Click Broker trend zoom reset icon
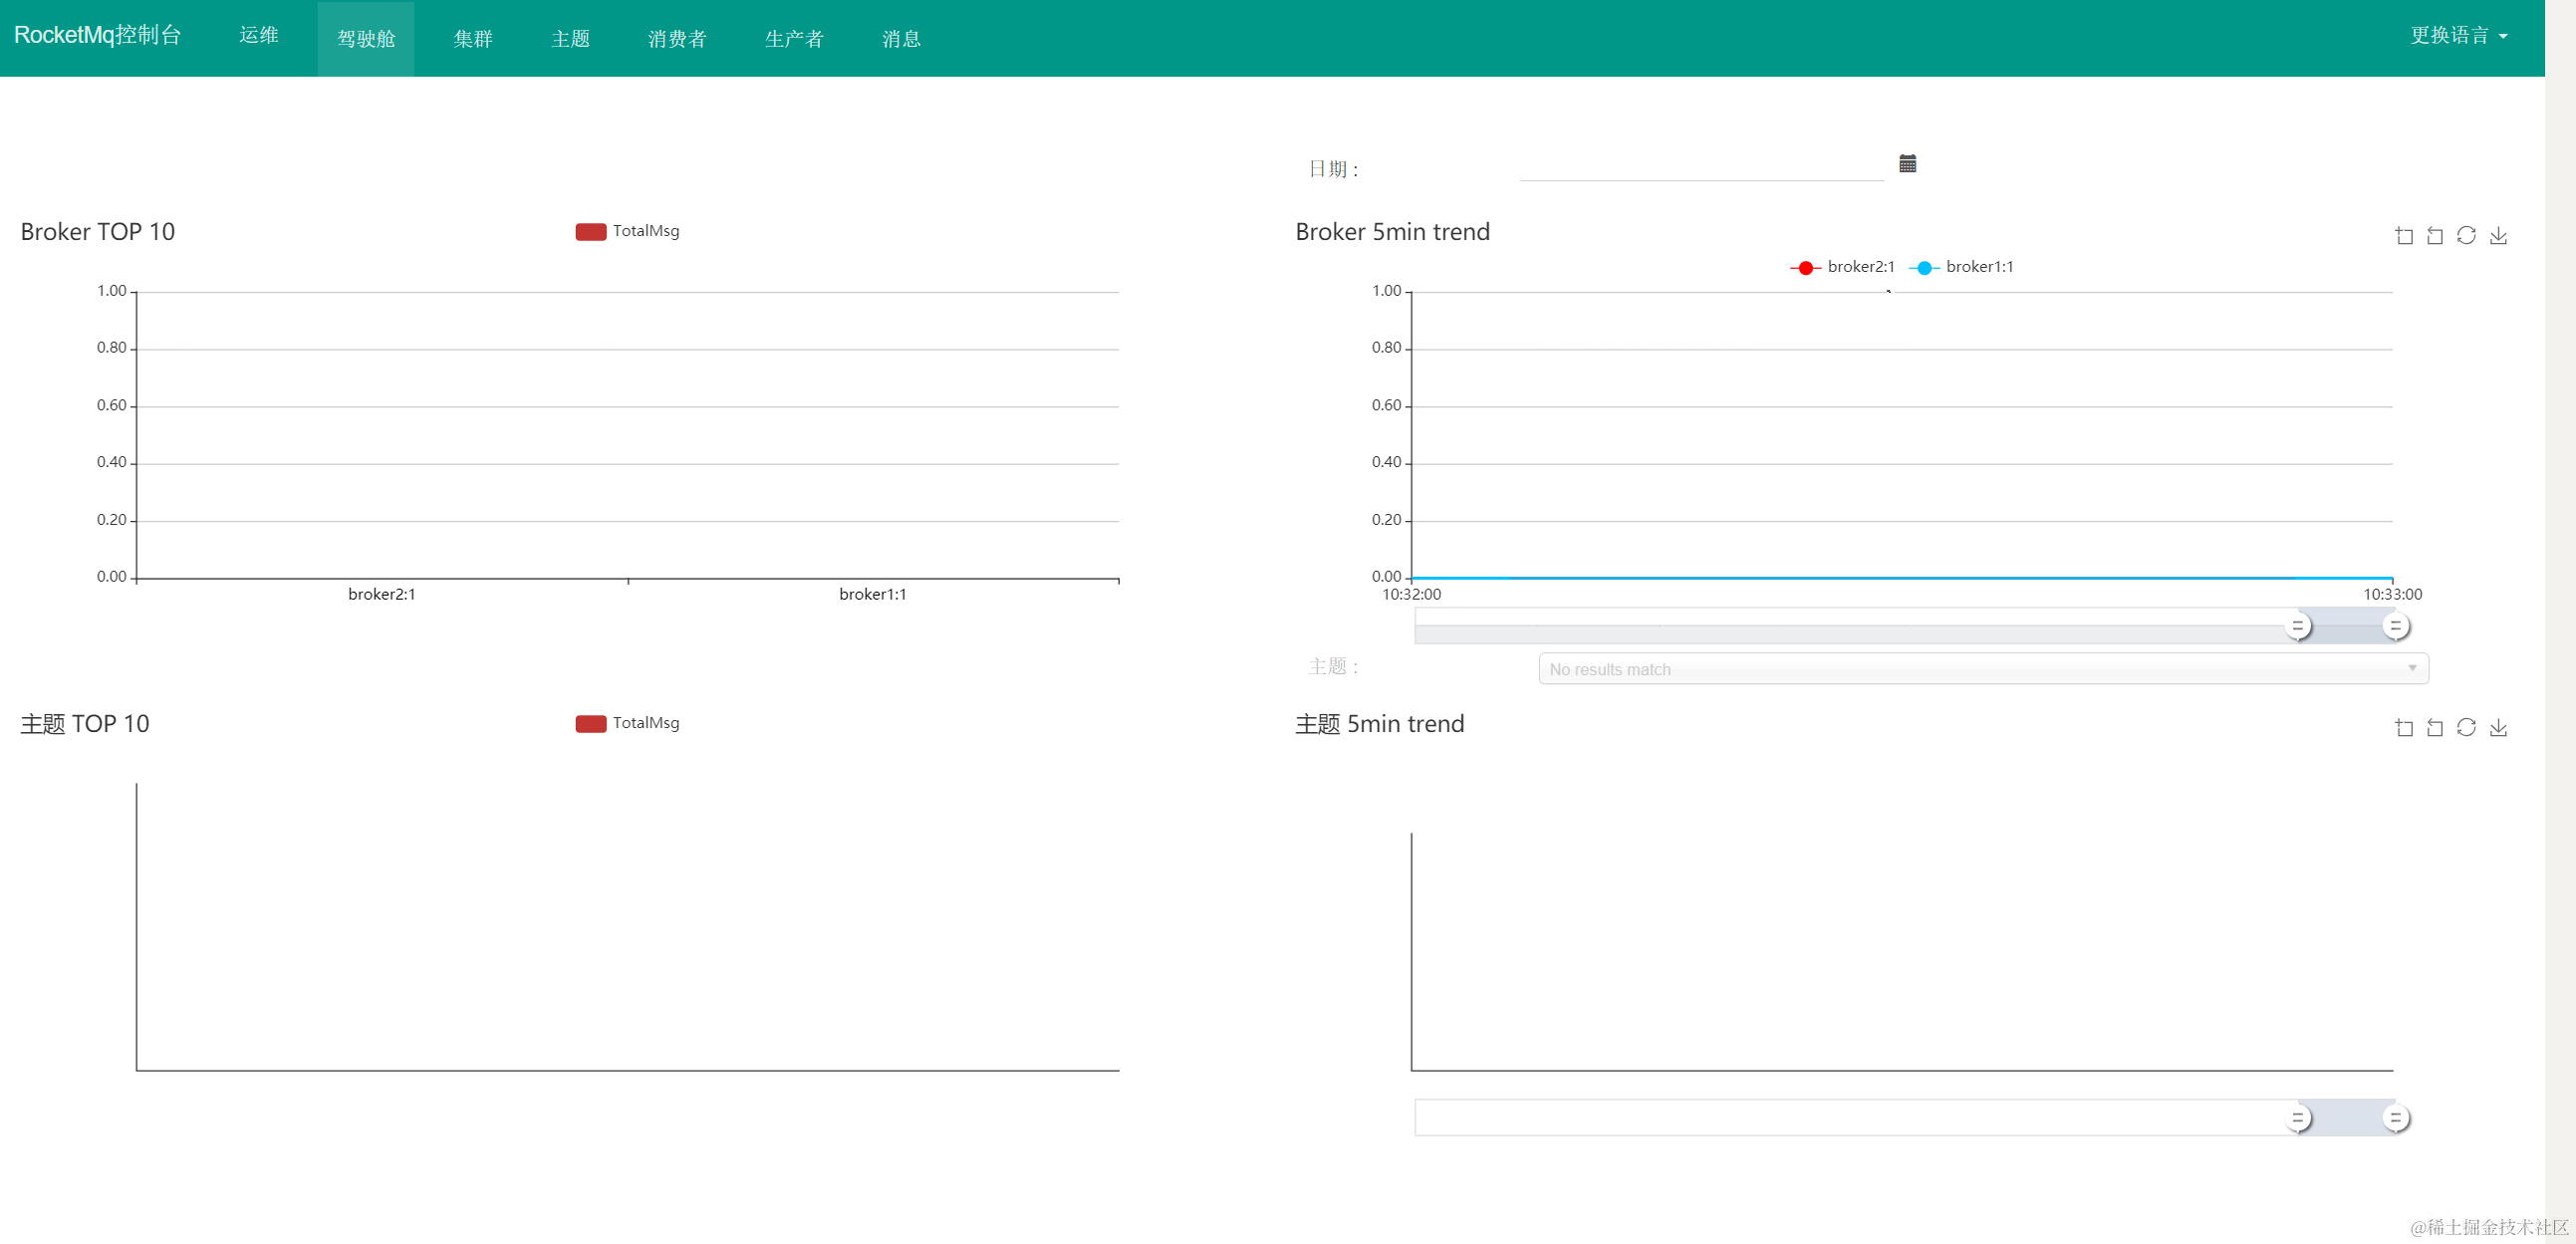The image size is (2576, 1244). 2435,236
